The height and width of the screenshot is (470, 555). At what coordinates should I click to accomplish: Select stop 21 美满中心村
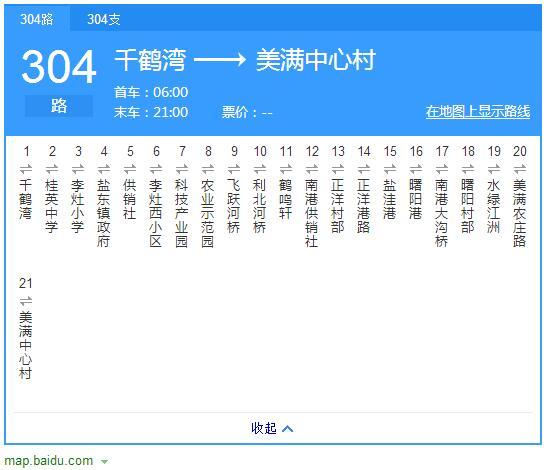pyautogui.click(x=26, y=345)
